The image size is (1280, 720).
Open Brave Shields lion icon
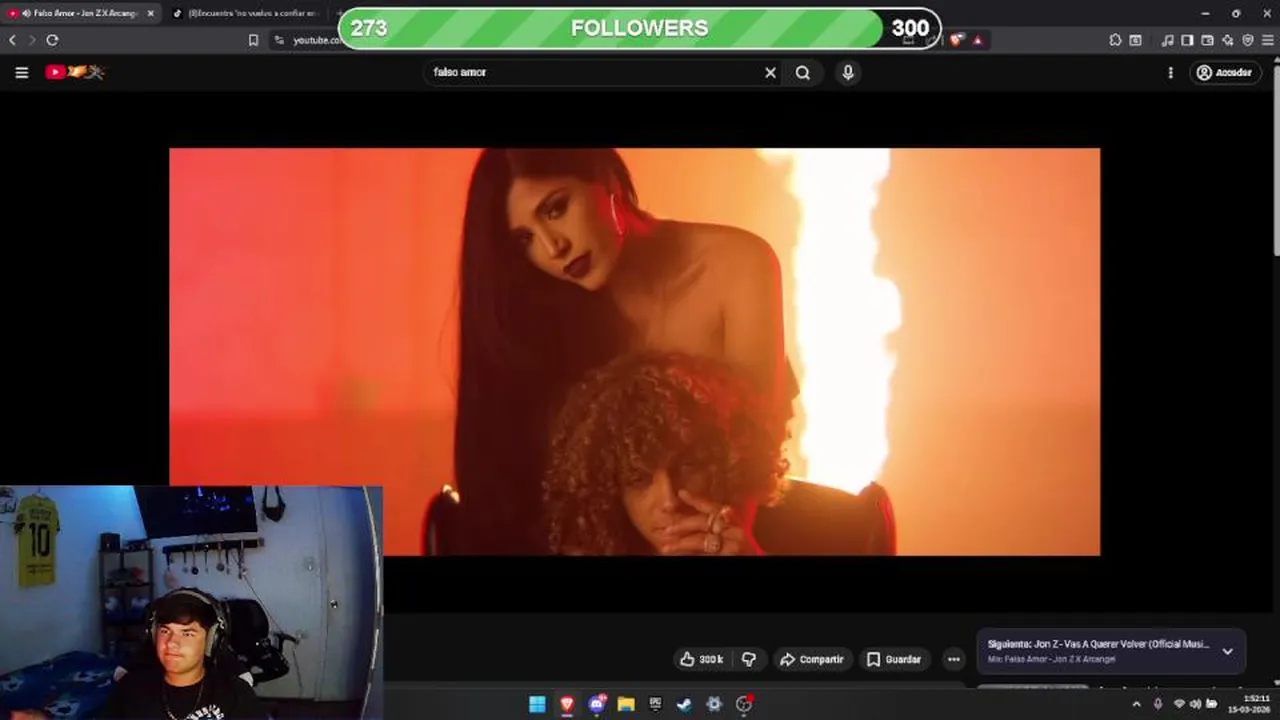tap(957, 40)
